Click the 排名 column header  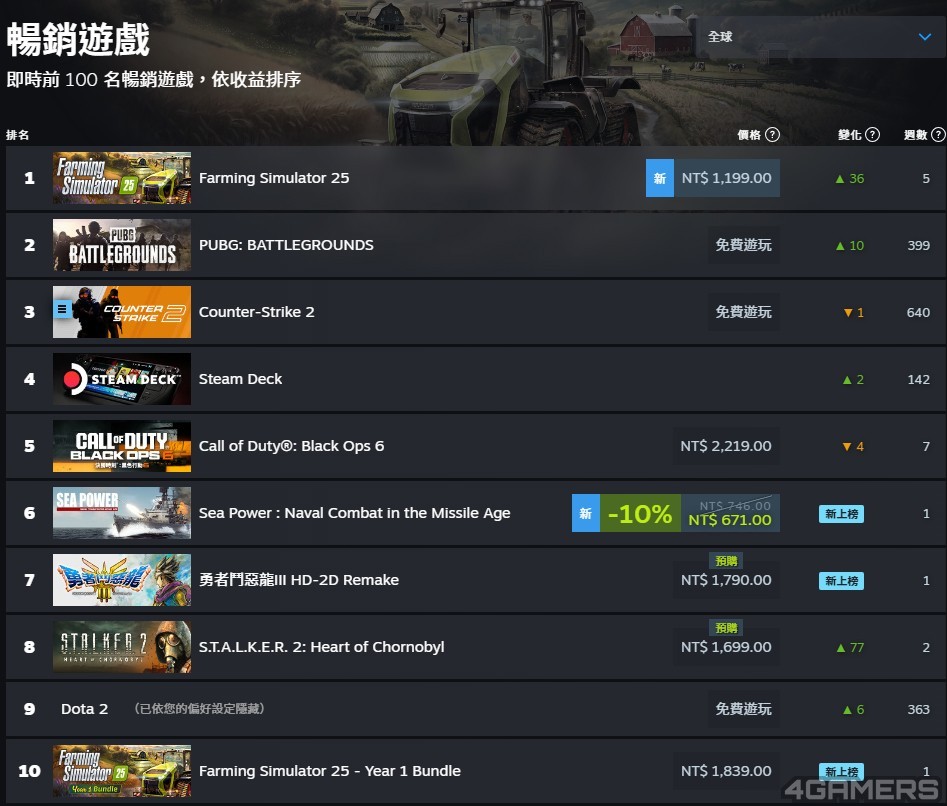pyautogui.click(x=18, y=135)
